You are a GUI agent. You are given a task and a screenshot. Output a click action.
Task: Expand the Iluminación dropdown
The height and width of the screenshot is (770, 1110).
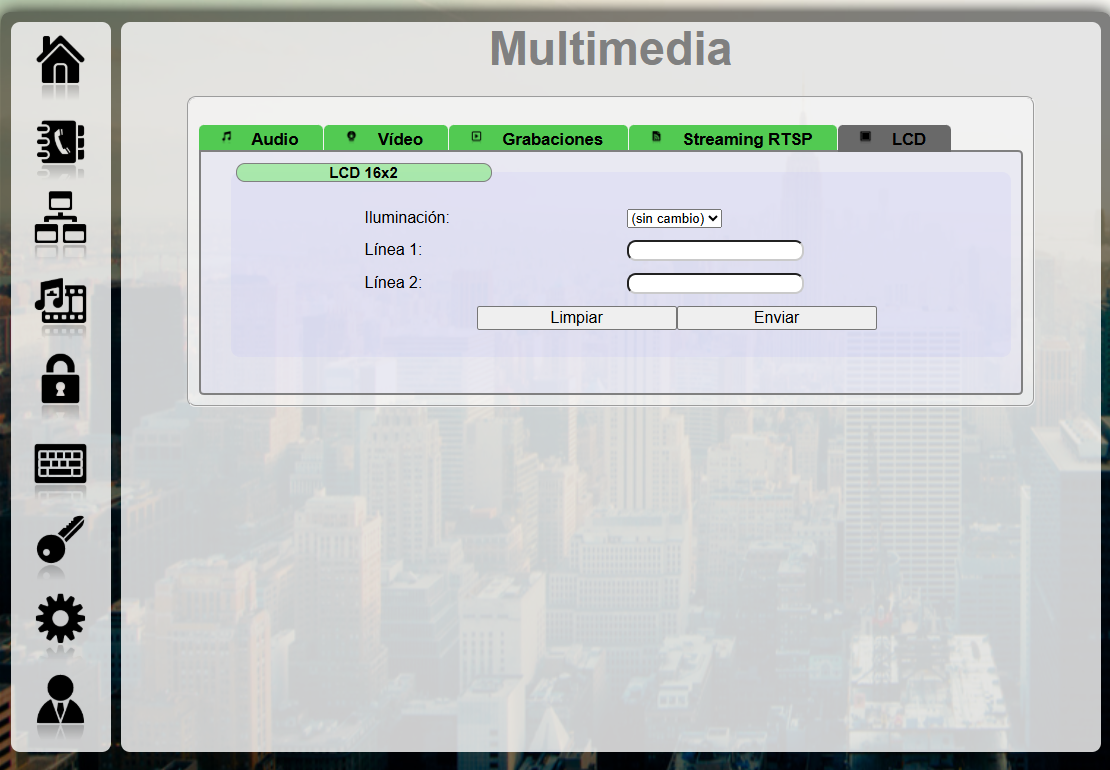pyautogui.click(x=674, y=219)
